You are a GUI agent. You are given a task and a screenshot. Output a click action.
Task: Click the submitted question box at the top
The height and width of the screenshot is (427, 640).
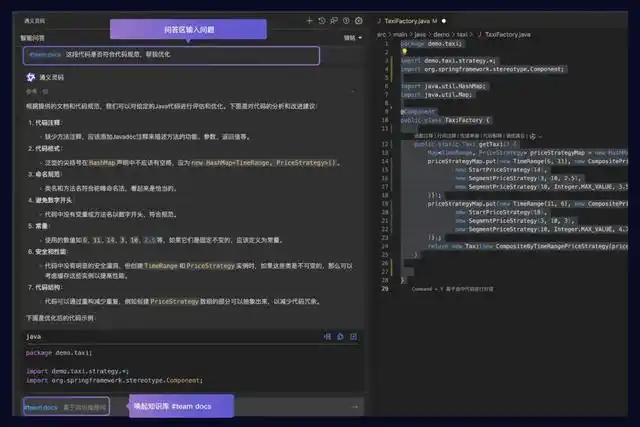click(171, 56)
